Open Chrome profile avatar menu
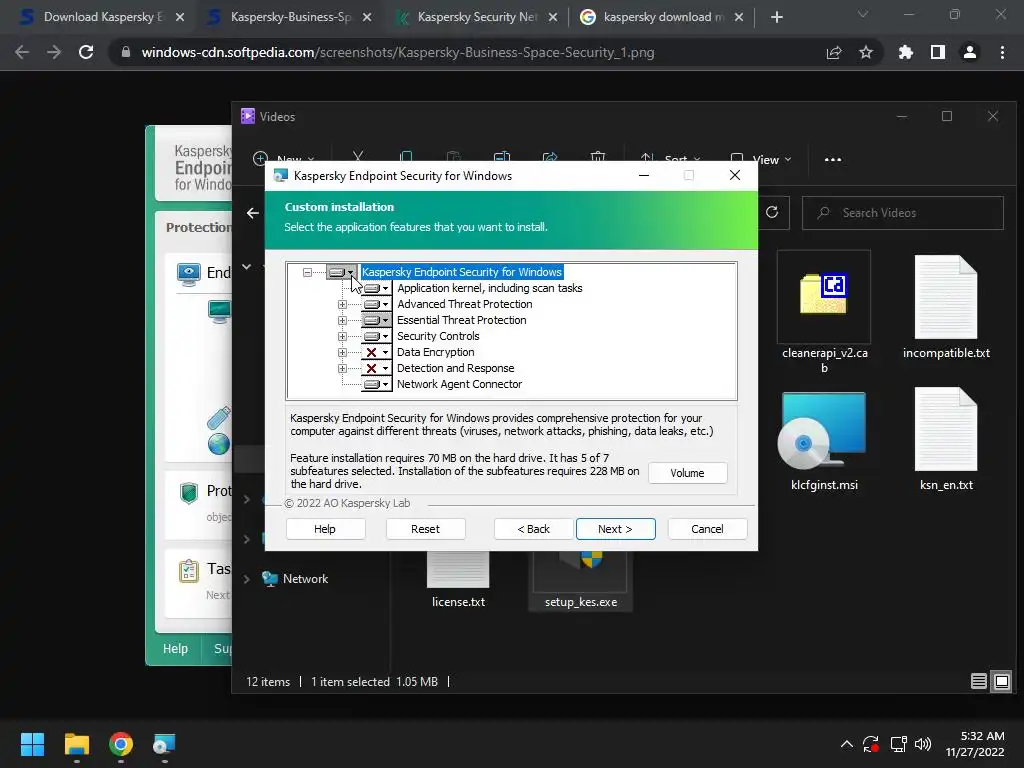 pyautogui.click(x=970, y=52)
